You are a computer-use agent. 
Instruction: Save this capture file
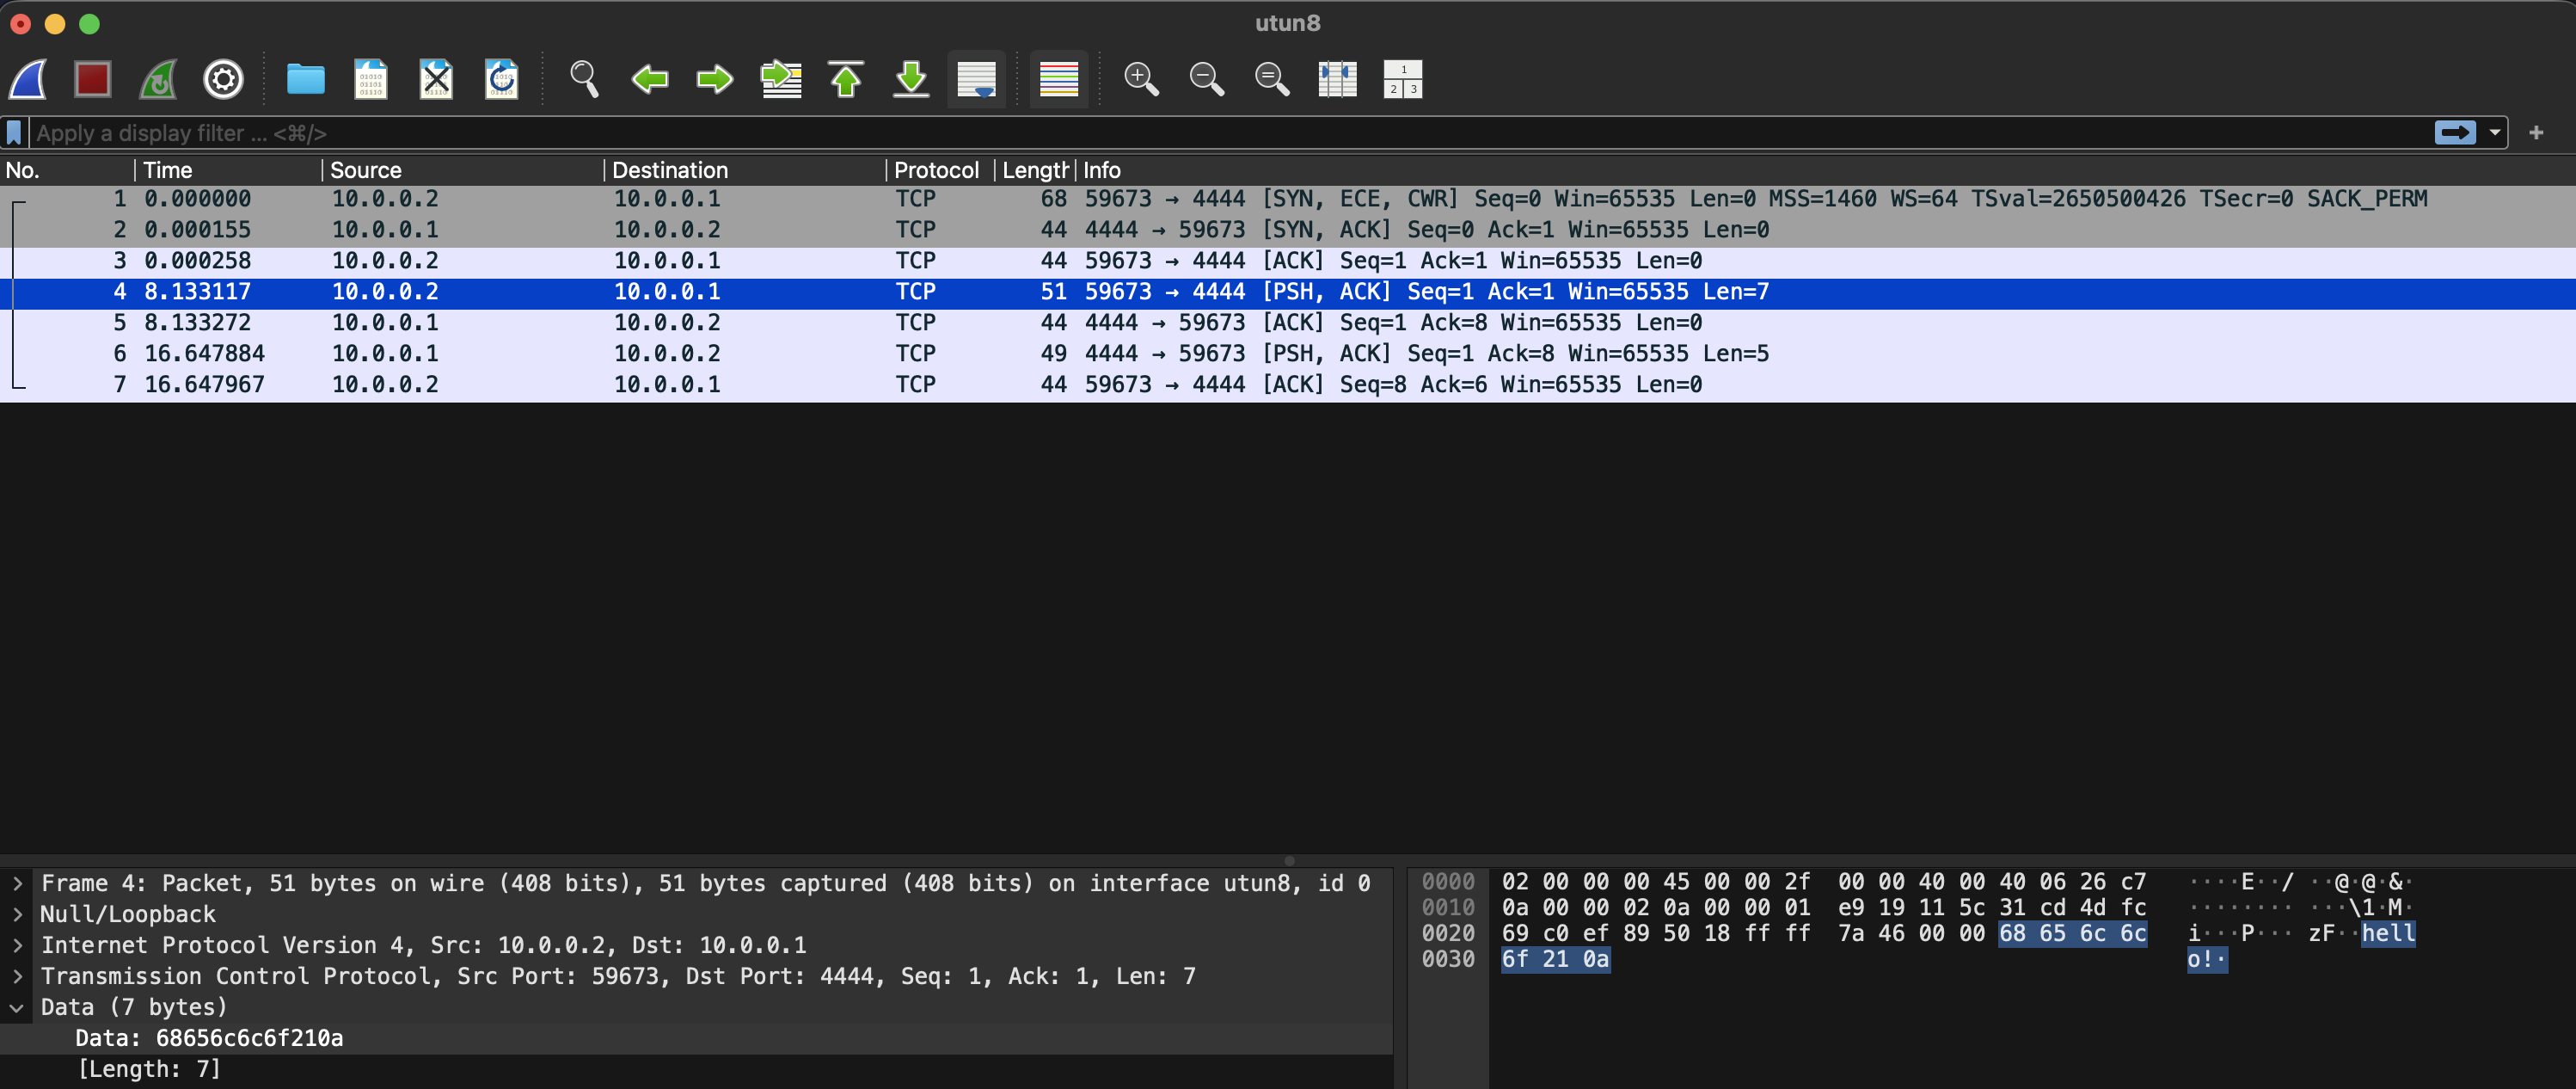click(x=371, y=79)
